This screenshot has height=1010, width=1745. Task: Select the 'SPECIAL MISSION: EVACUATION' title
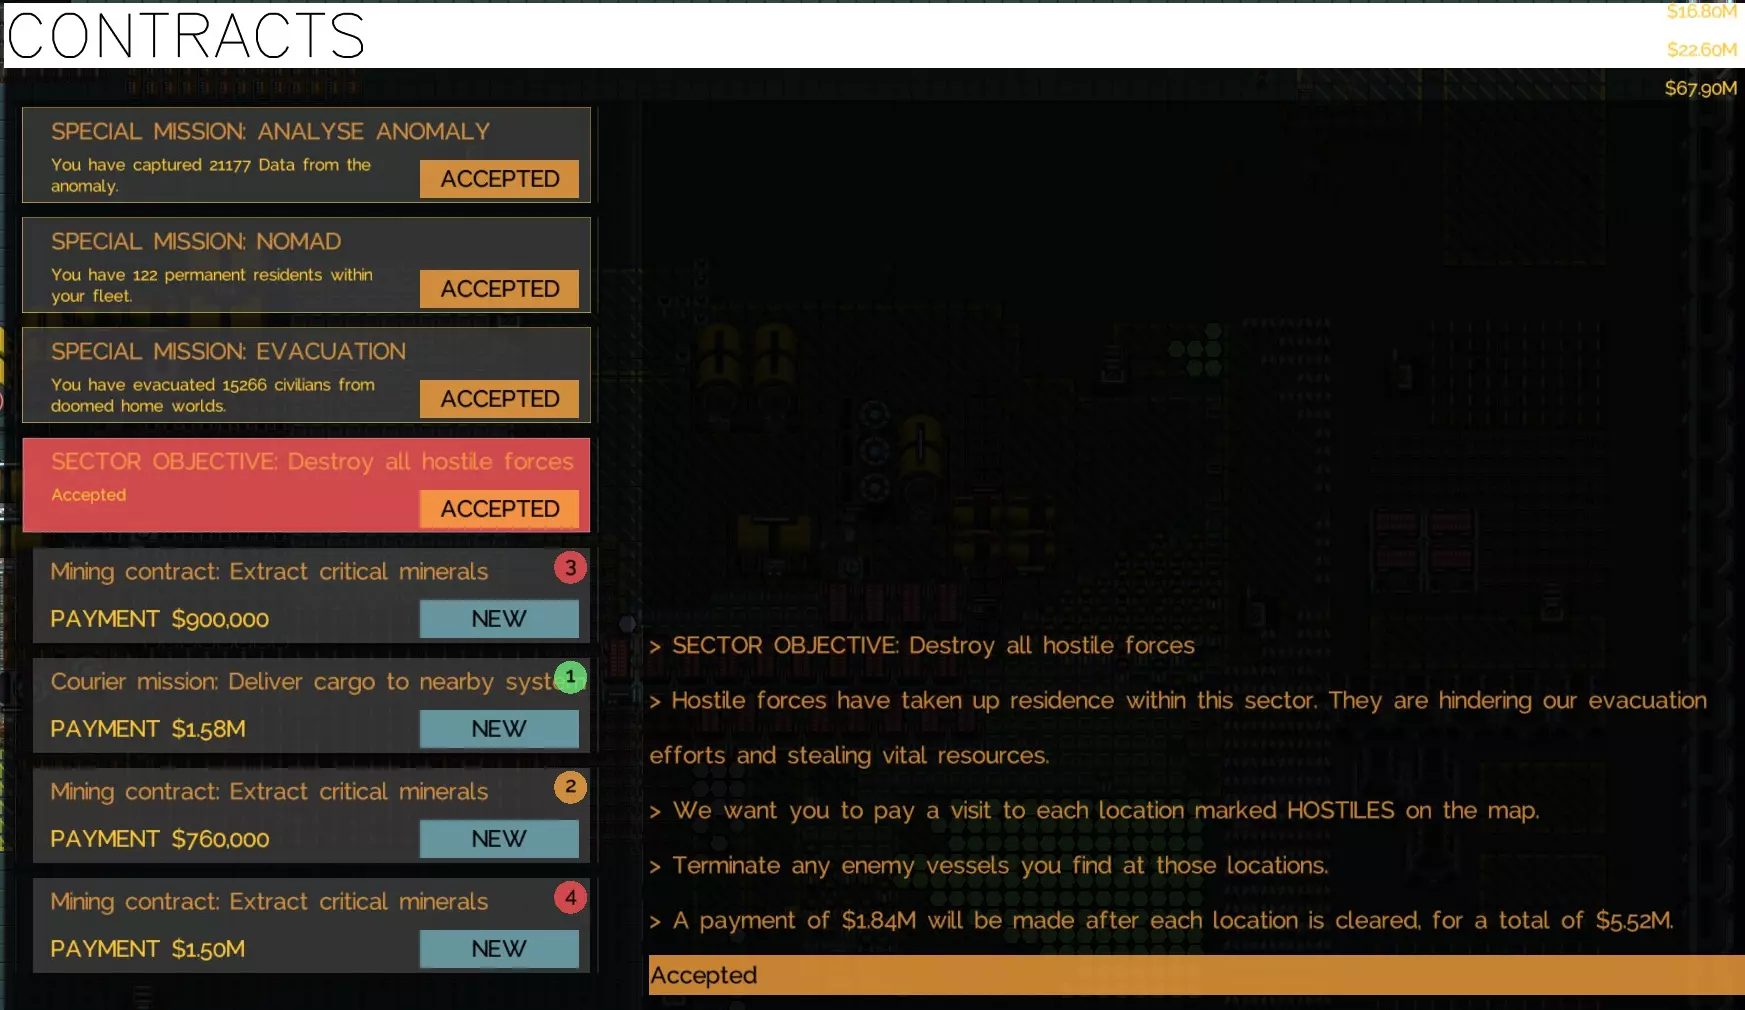[228, 352]
